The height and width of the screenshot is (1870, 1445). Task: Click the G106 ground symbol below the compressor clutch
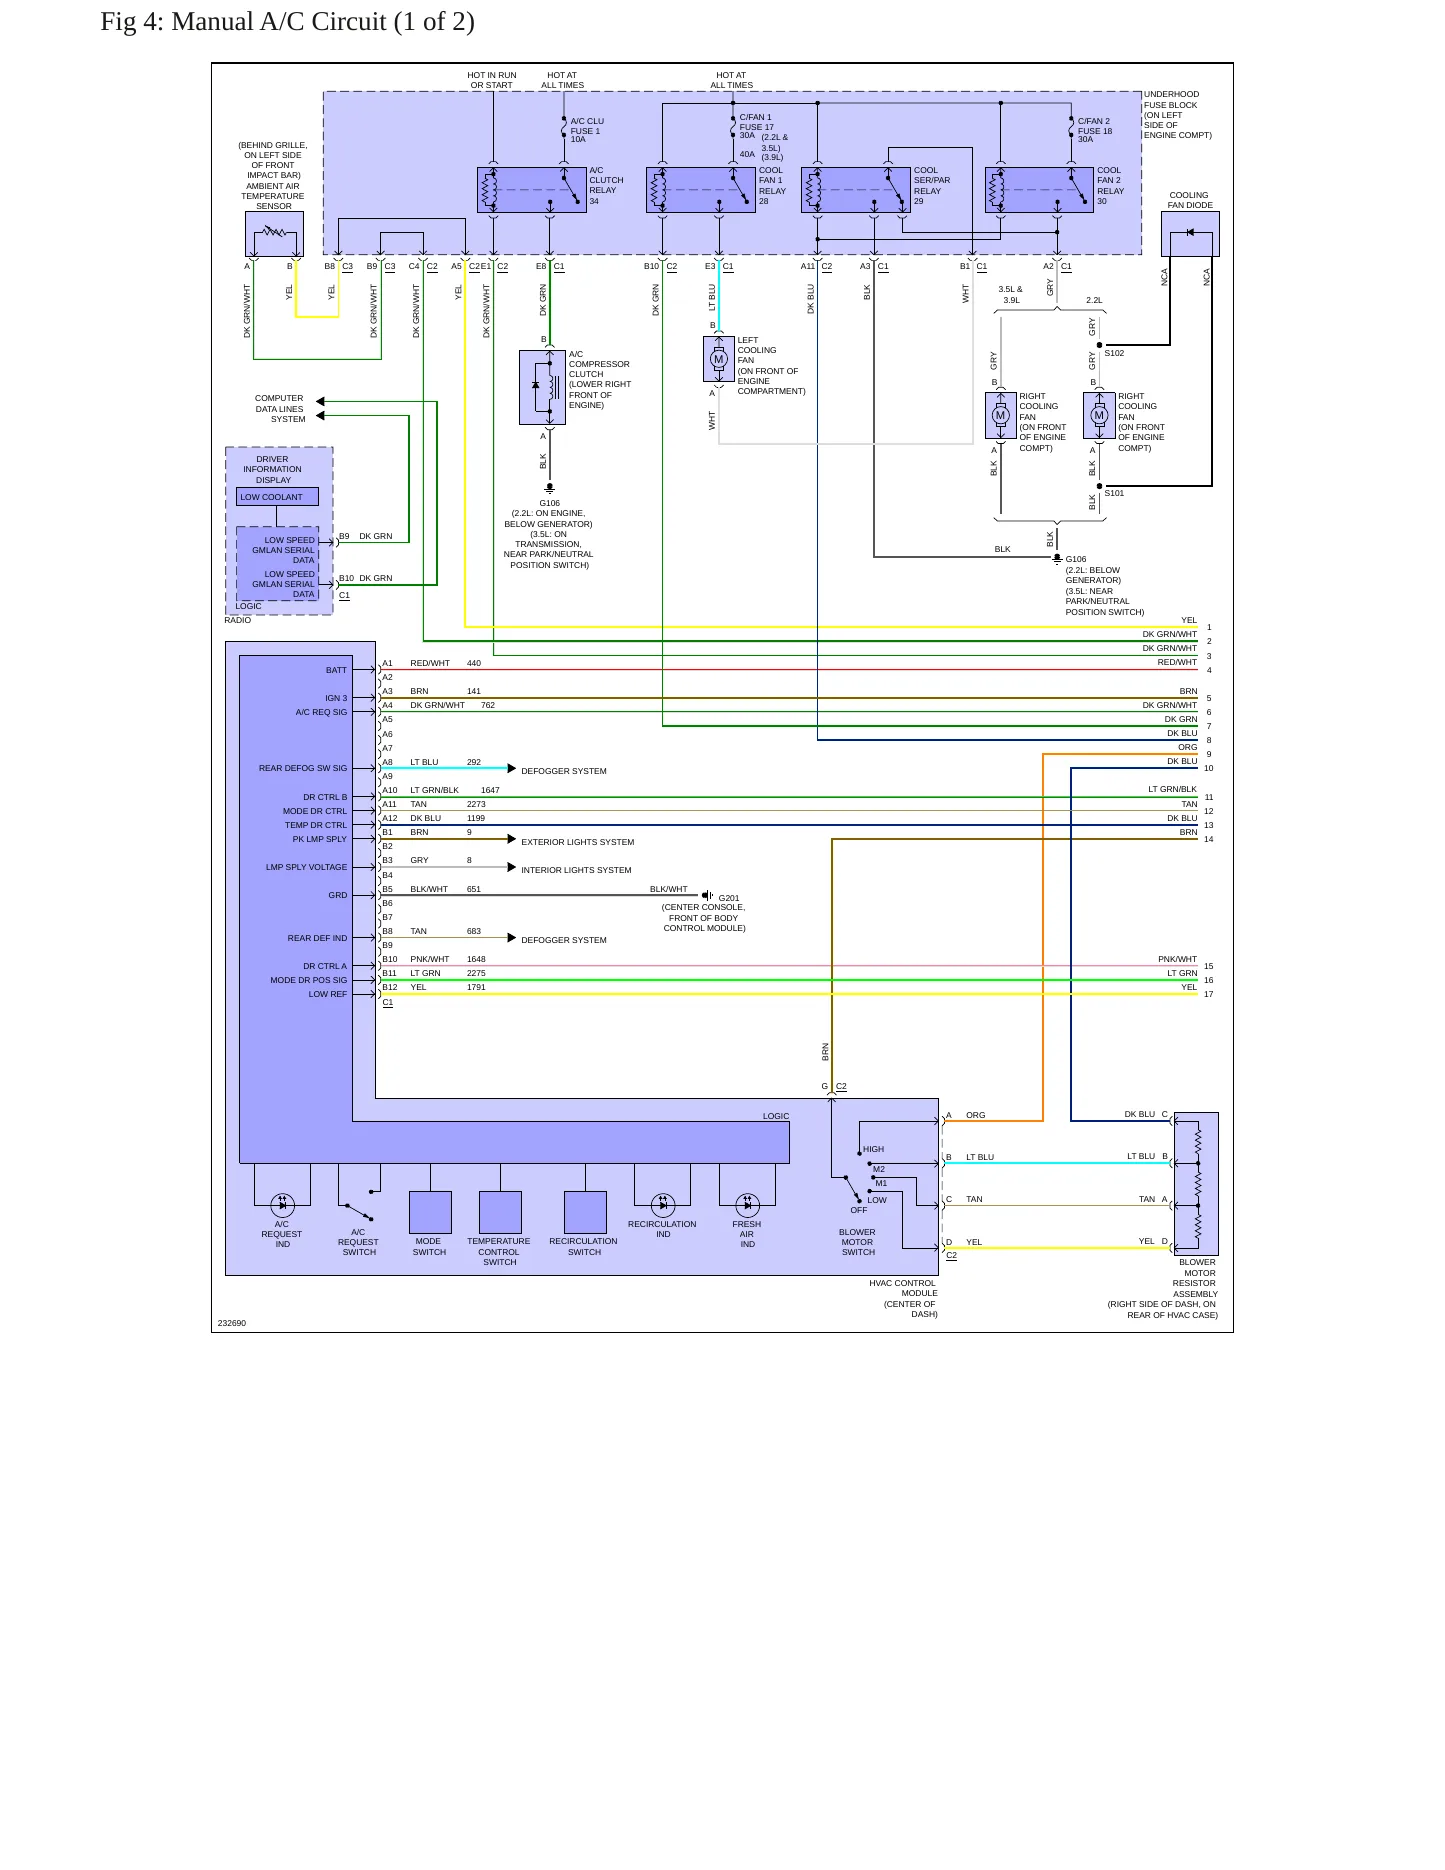coord(549,489)
